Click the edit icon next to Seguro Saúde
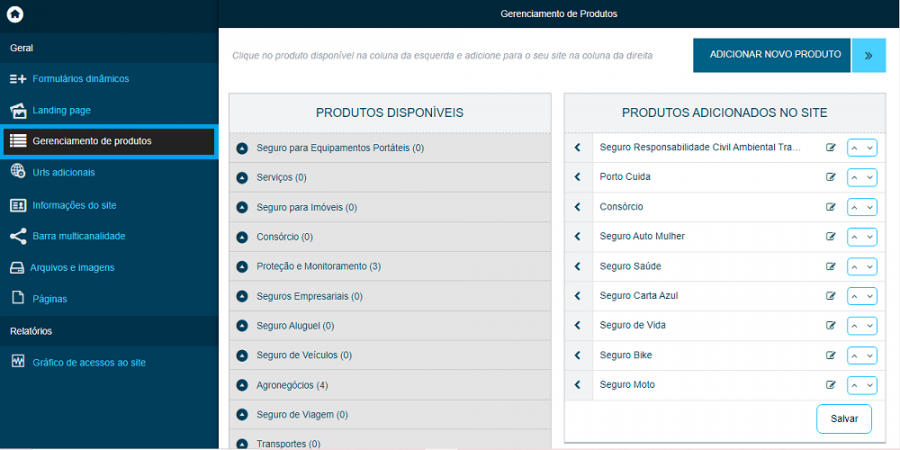This screenshot has height=450, width=900. [x=830, y=266]
